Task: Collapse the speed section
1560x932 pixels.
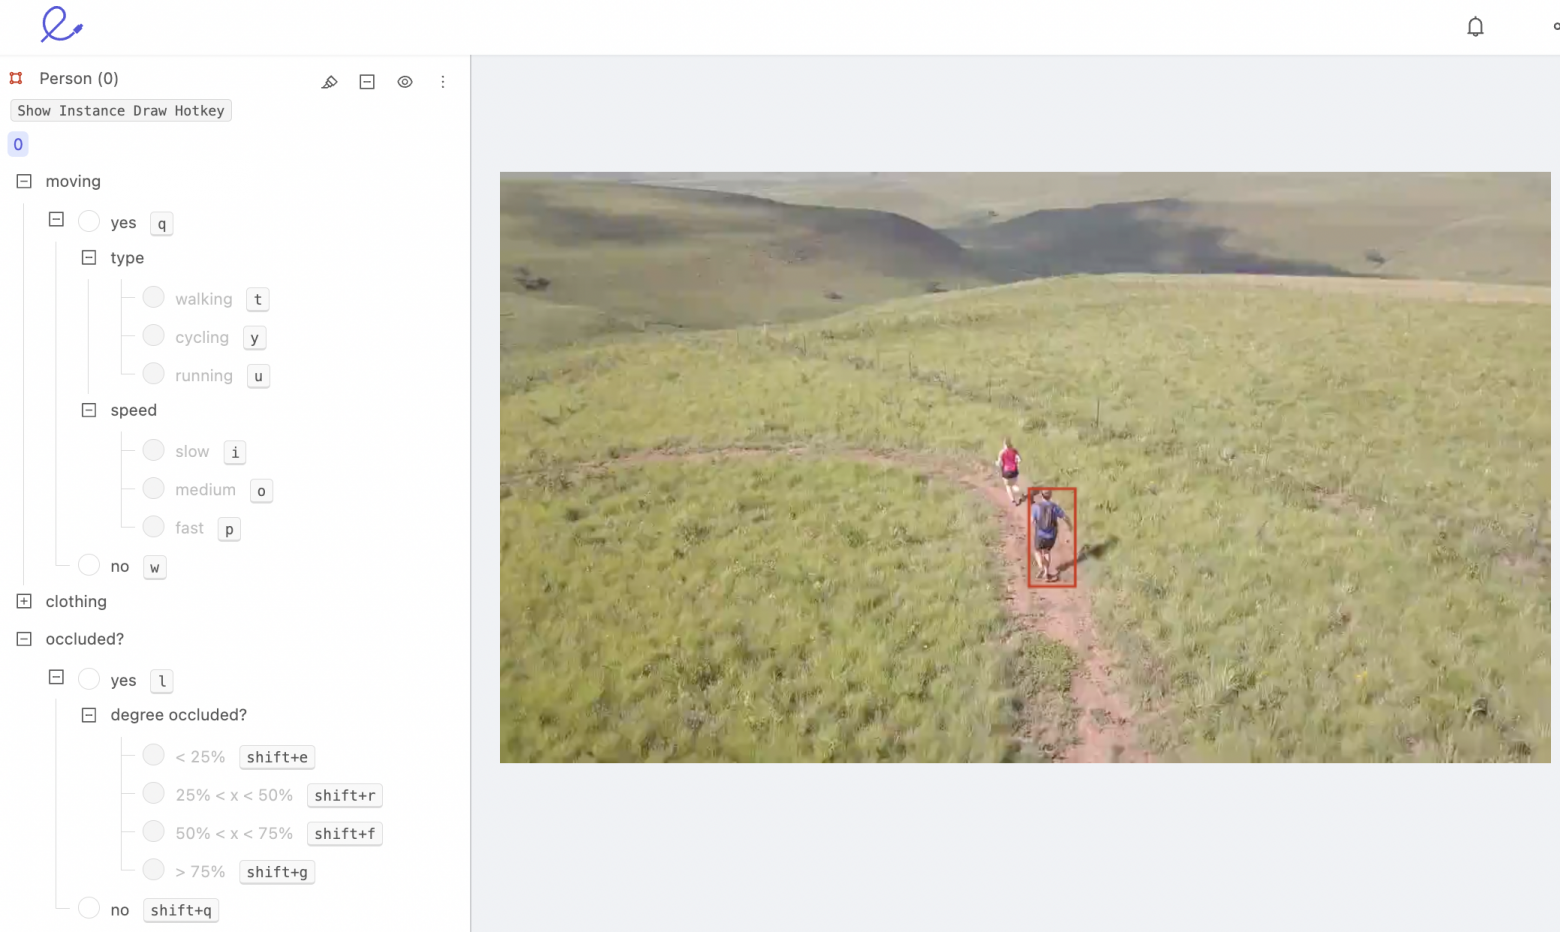Action: pyautogui.click(x=89, y=410)
